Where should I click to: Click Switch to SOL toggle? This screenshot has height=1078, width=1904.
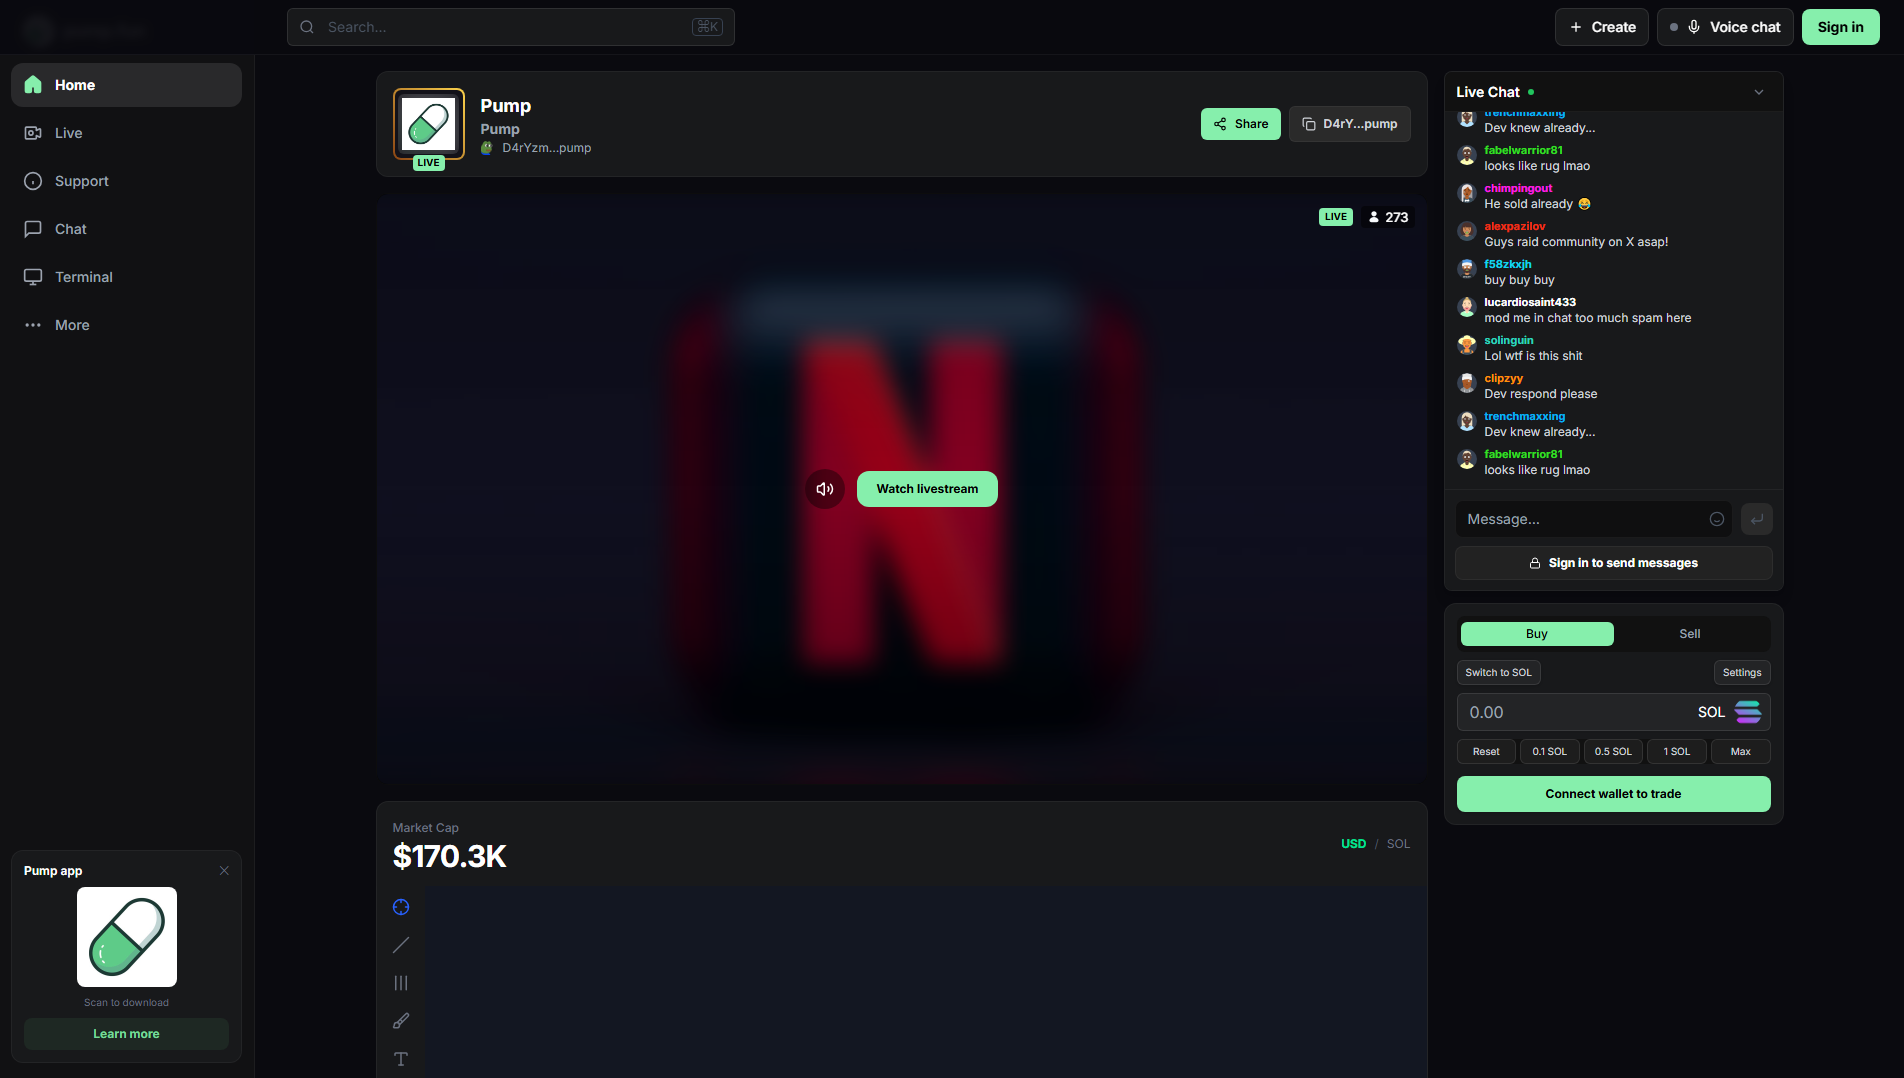1499,673
